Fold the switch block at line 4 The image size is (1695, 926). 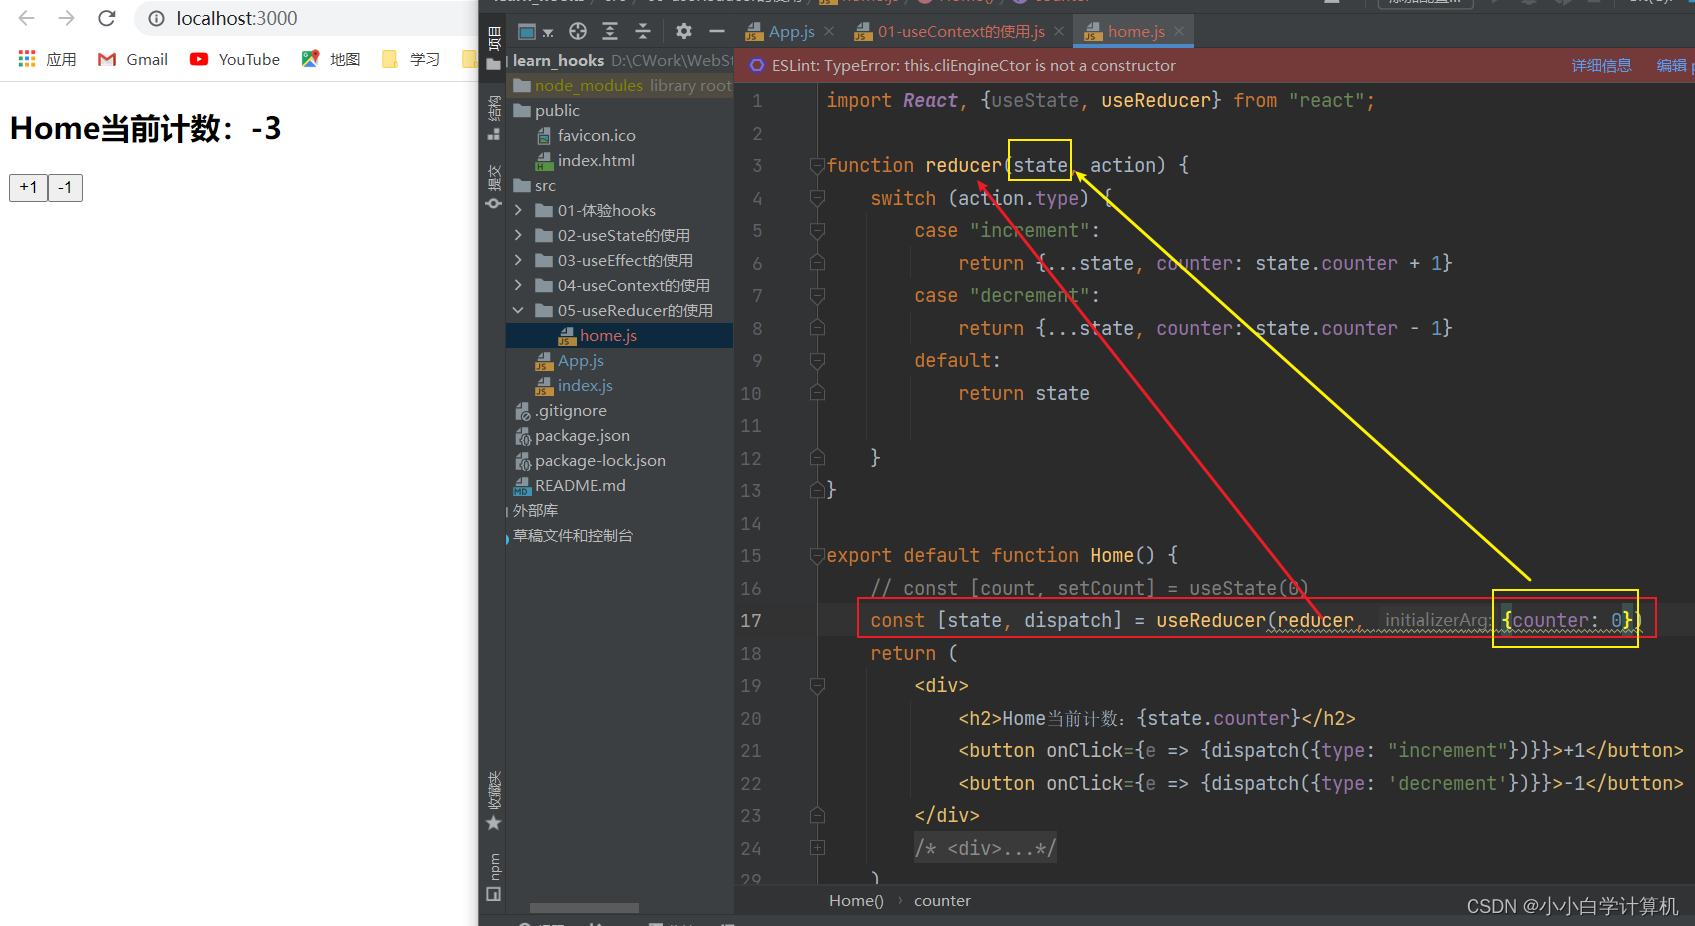[x=817, y=198]
